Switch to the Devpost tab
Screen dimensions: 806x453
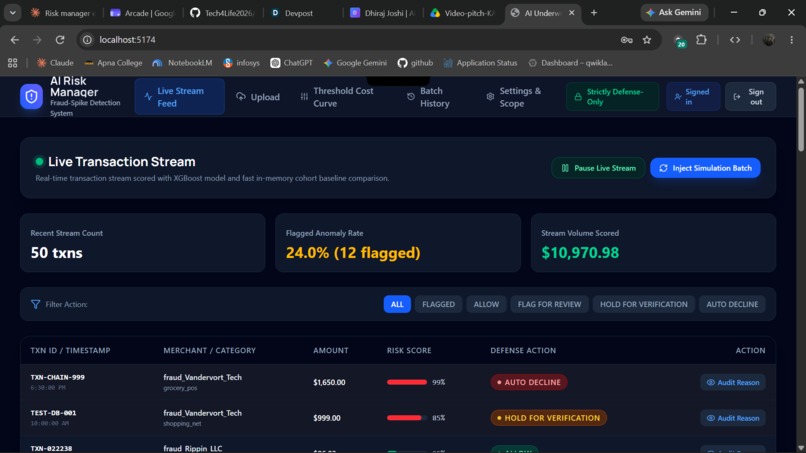pos(303,13)
